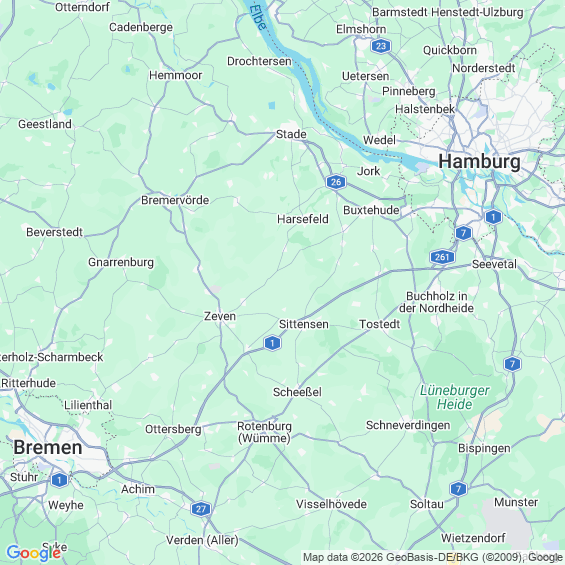Click the A23 highway shield near Elmshorn
Screen dimensions: 565x565
(x=381, y=46)
